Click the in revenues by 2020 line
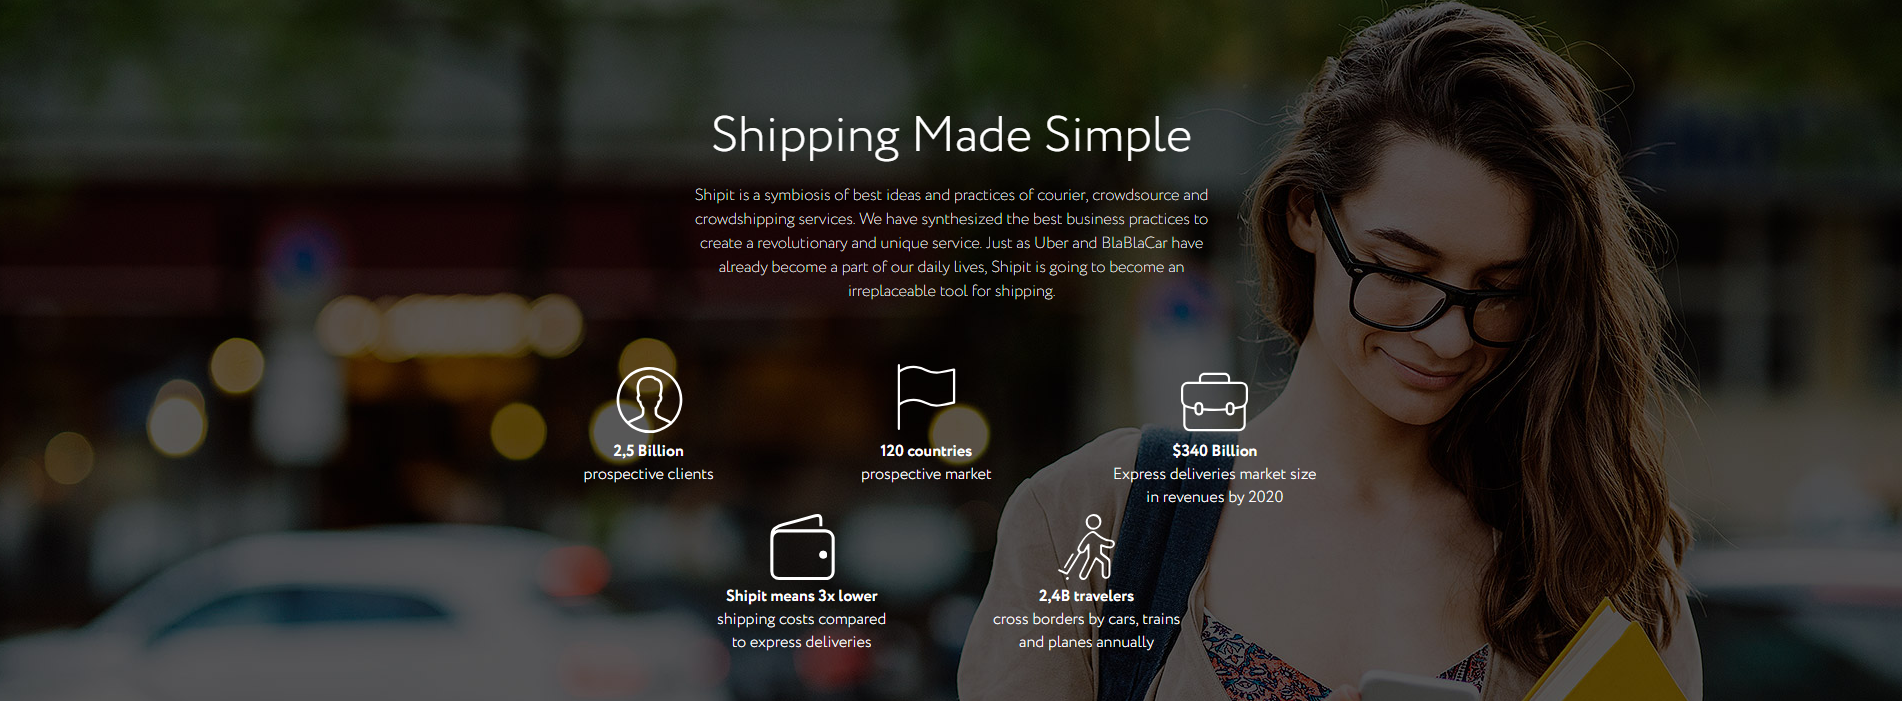The width and height of the screenshot is (1902, 701). (x=1215, y=497)
